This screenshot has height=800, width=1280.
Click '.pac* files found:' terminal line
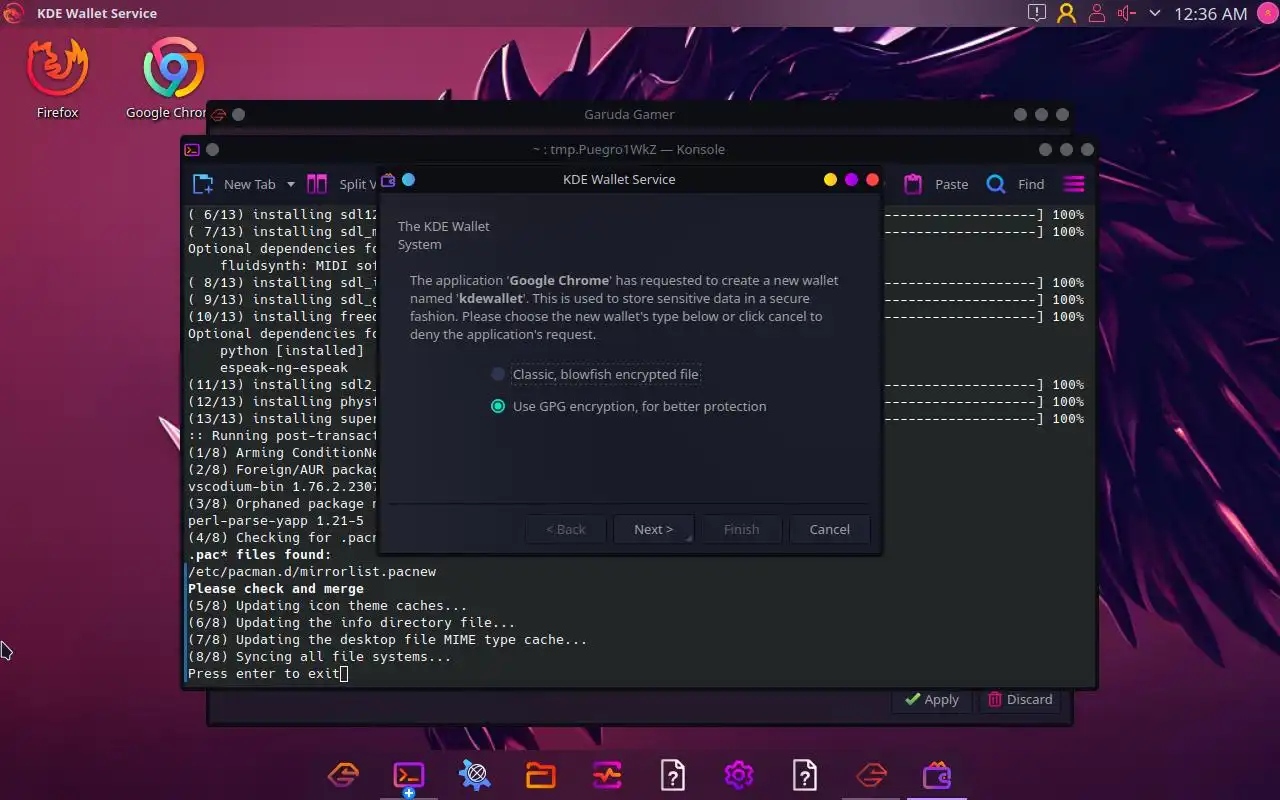260,555
